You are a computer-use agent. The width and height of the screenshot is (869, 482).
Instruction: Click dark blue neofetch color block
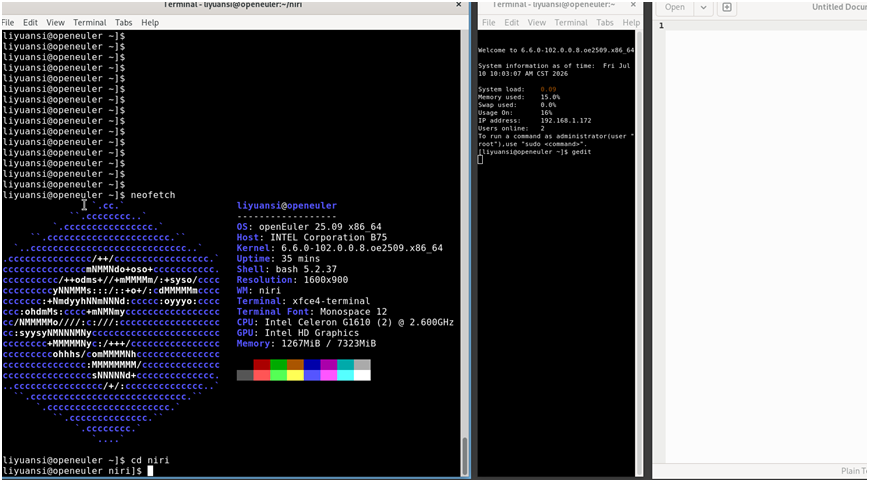click(x=311, y=365)
